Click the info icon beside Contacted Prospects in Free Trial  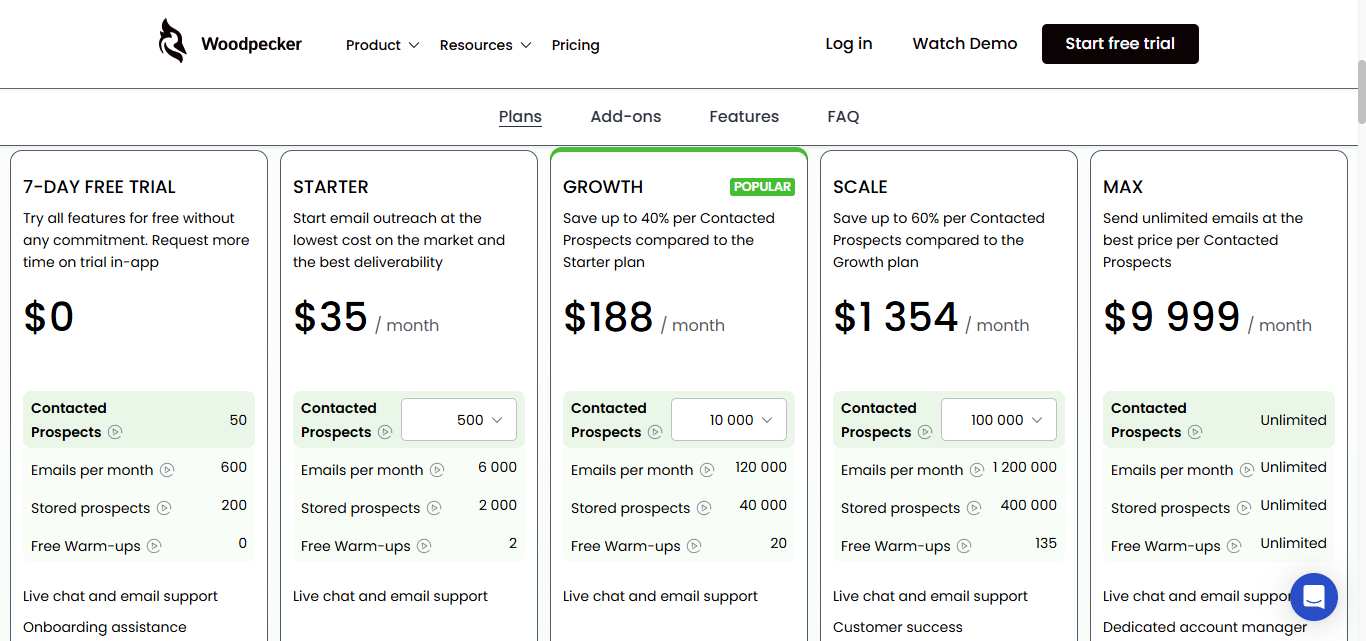click(115, 432)
